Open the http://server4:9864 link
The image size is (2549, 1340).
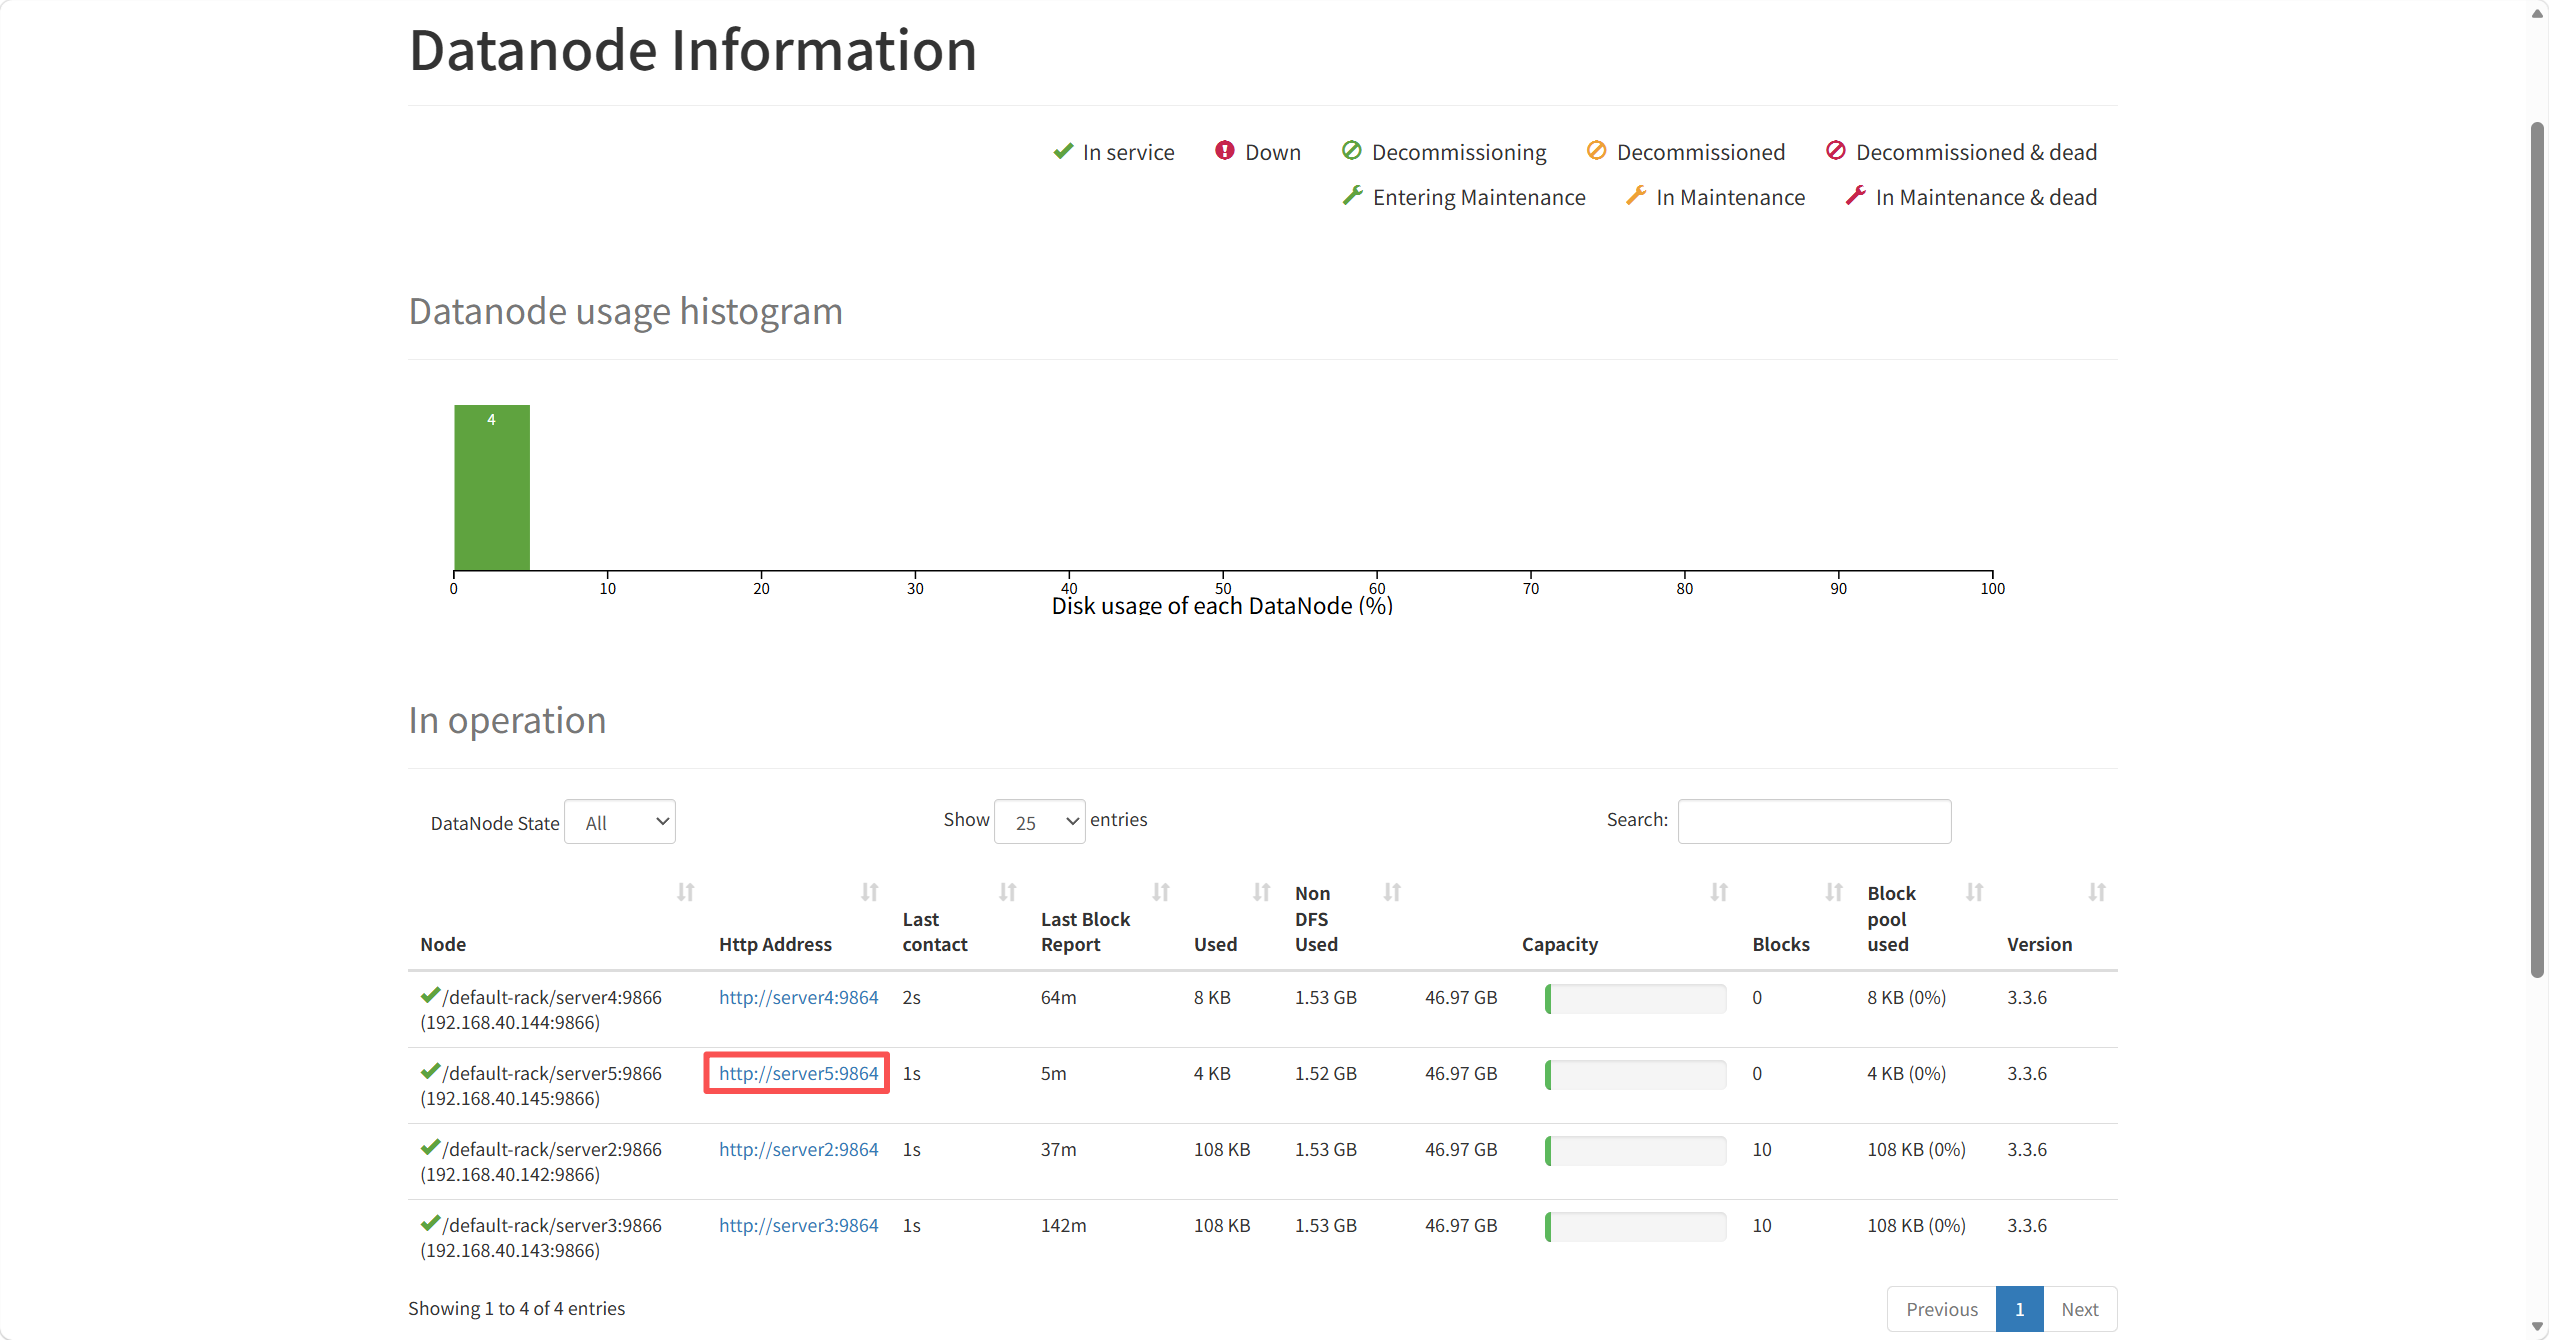[x=798, y=997]
